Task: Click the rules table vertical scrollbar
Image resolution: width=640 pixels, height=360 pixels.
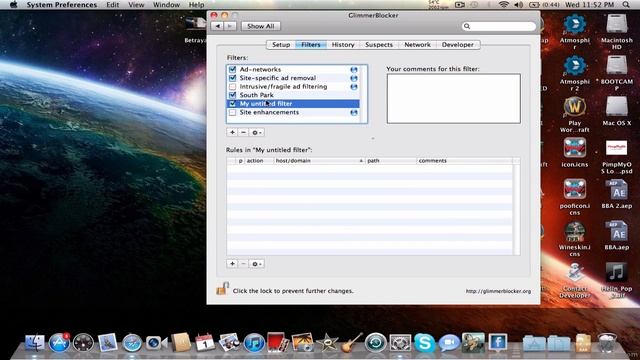Action: (x=516, y=210)
